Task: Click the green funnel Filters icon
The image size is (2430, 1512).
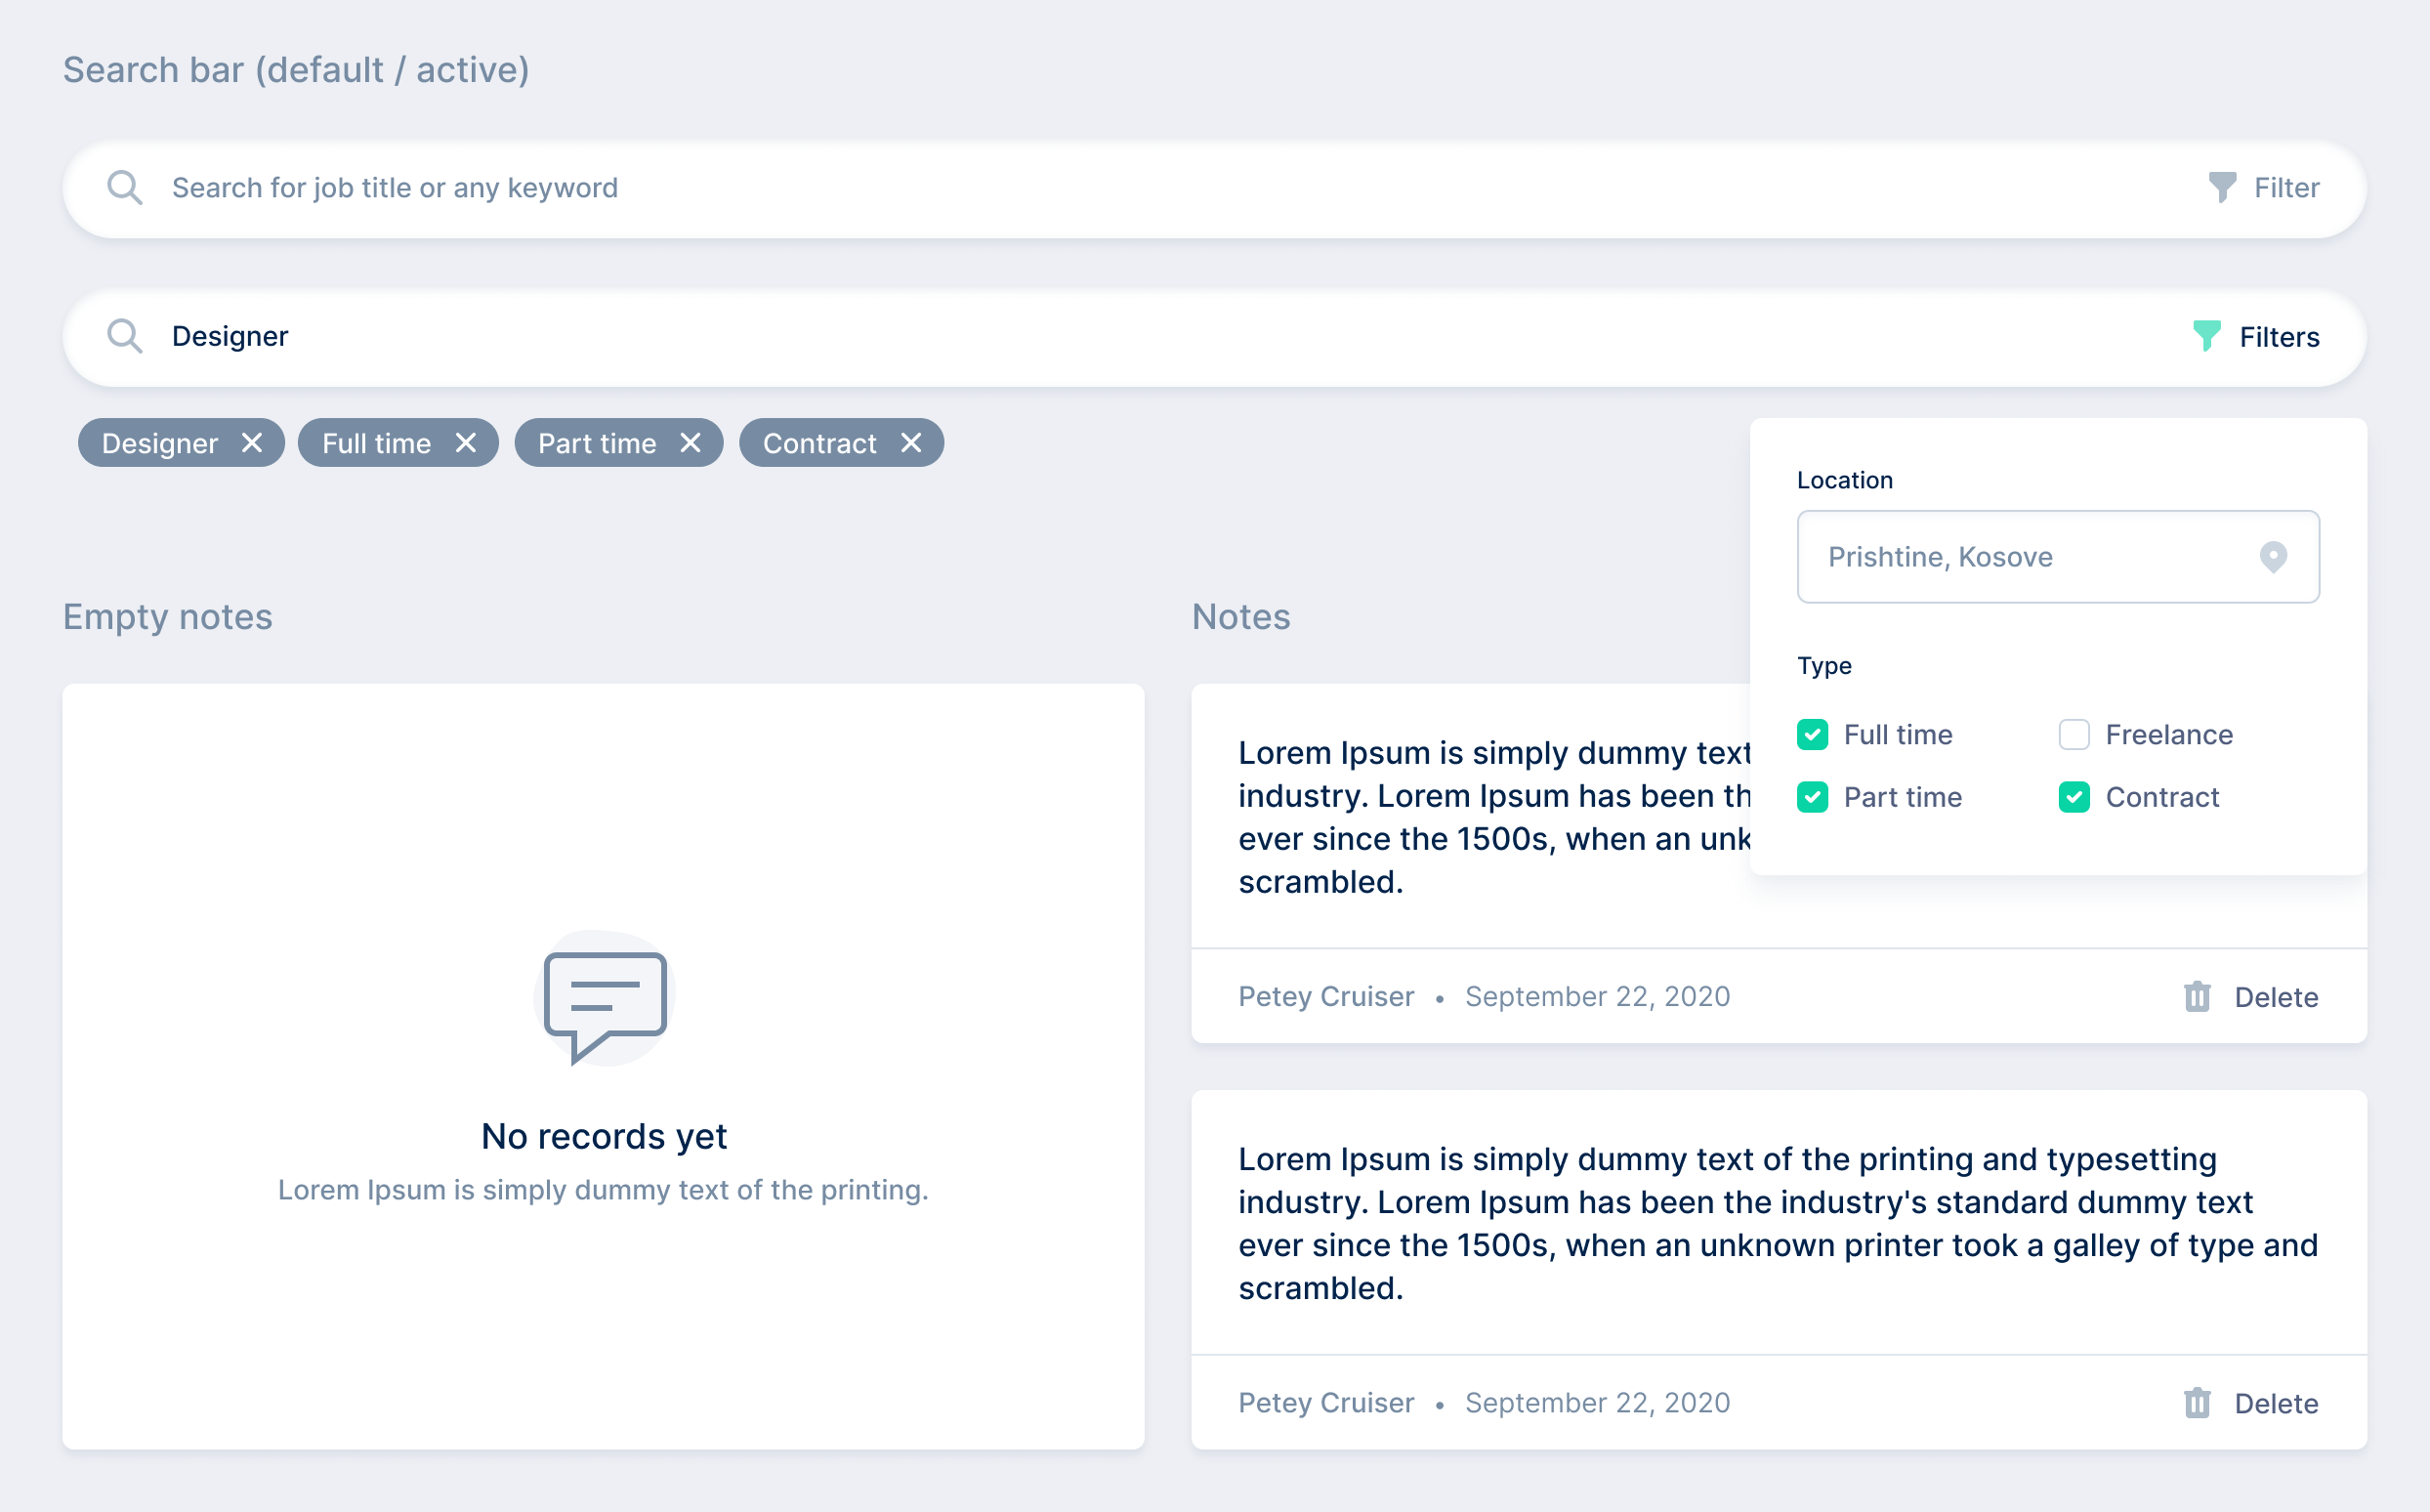Action: [x=2206, y=336]
